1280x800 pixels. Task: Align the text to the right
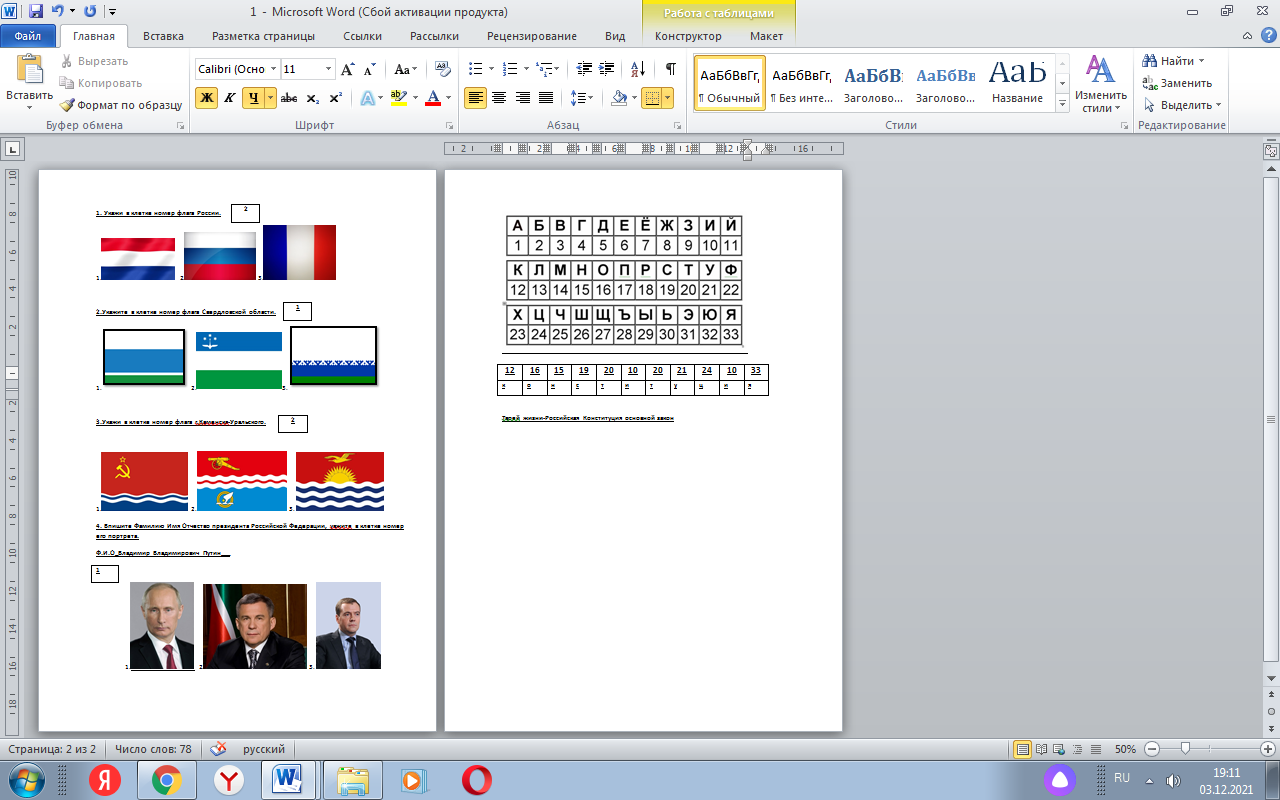point(522,97)
